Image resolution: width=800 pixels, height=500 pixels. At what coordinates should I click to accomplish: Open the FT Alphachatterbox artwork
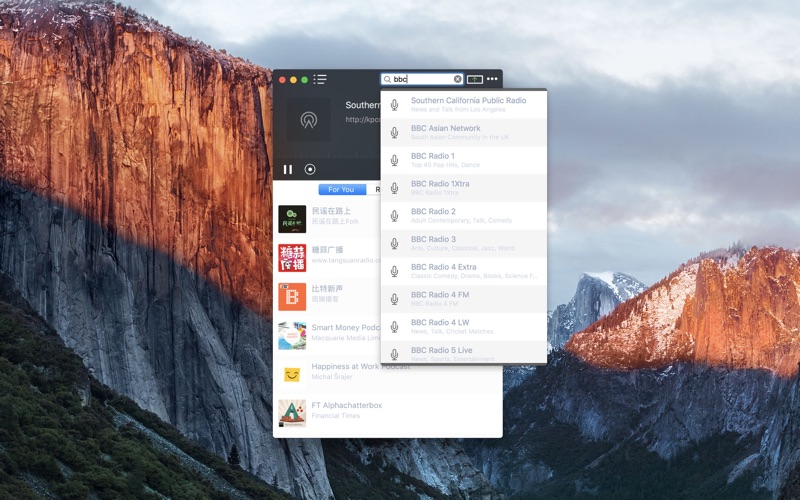[292, 413]
